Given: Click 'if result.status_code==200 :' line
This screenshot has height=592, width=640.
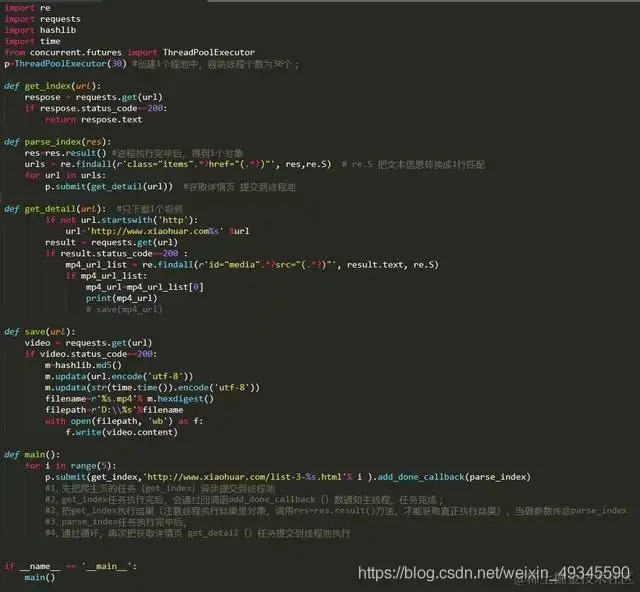Looking at the screenshot, I should (116, 254).
